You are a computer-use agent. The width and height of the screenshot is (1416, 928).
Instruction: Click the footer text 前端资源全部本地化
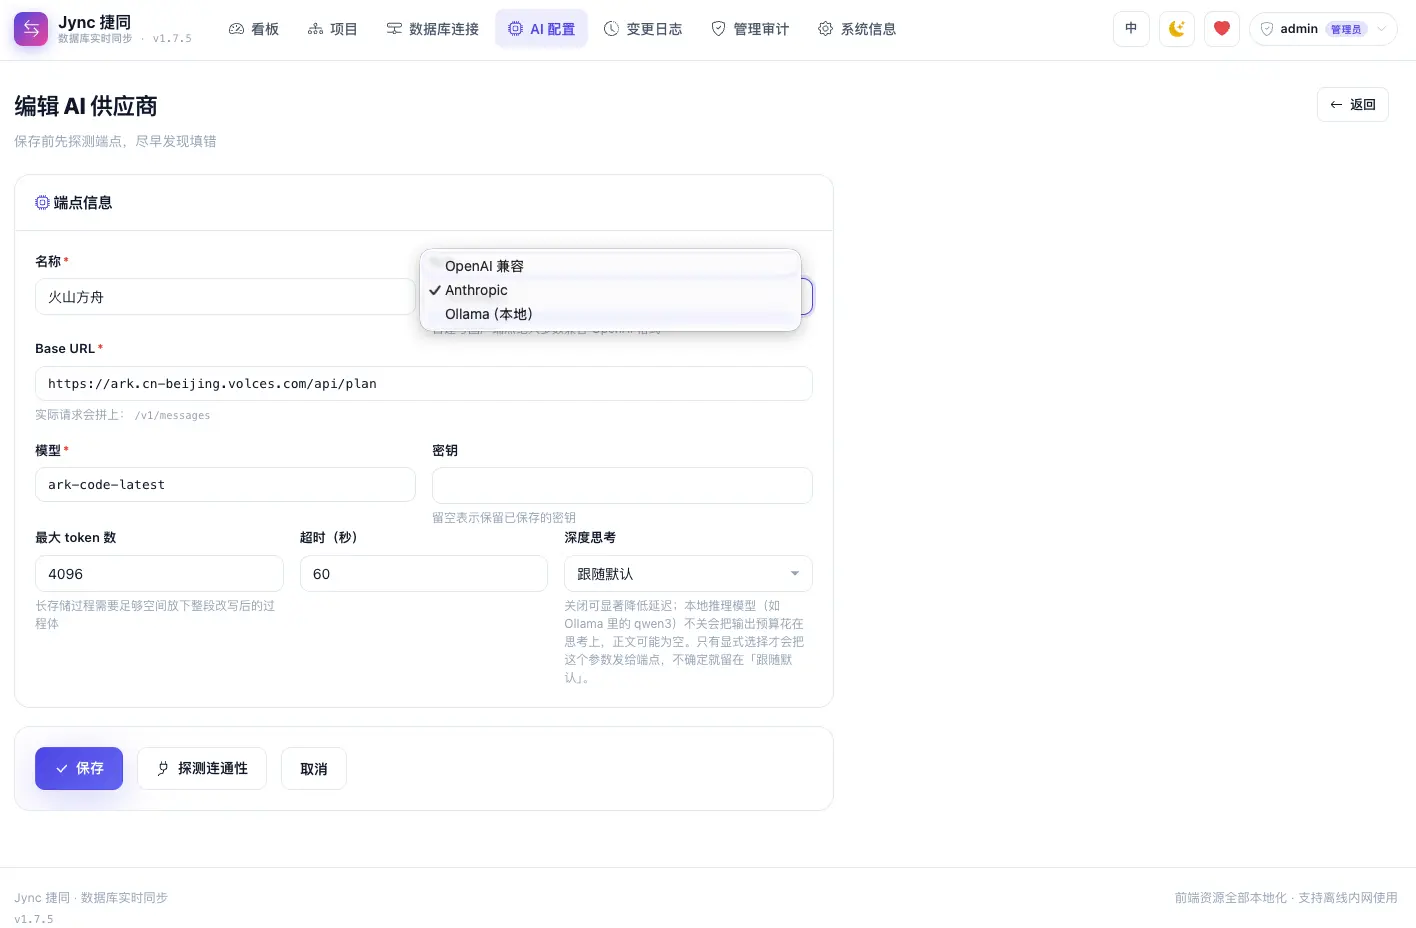[x=1231, y=898]
